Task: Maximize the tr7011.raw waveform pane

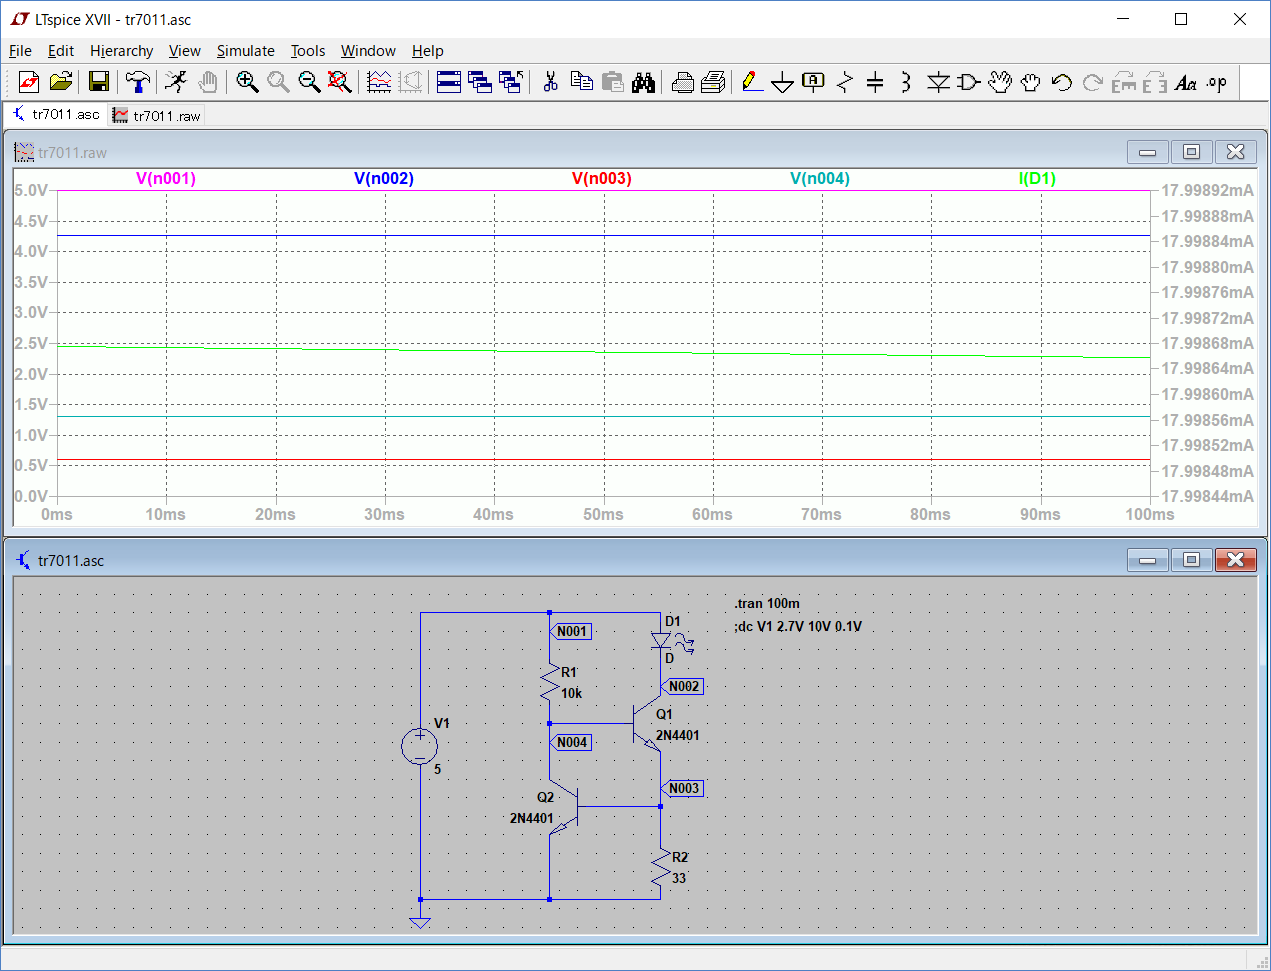Action: pyautogui.click(x=1191, y=152)
